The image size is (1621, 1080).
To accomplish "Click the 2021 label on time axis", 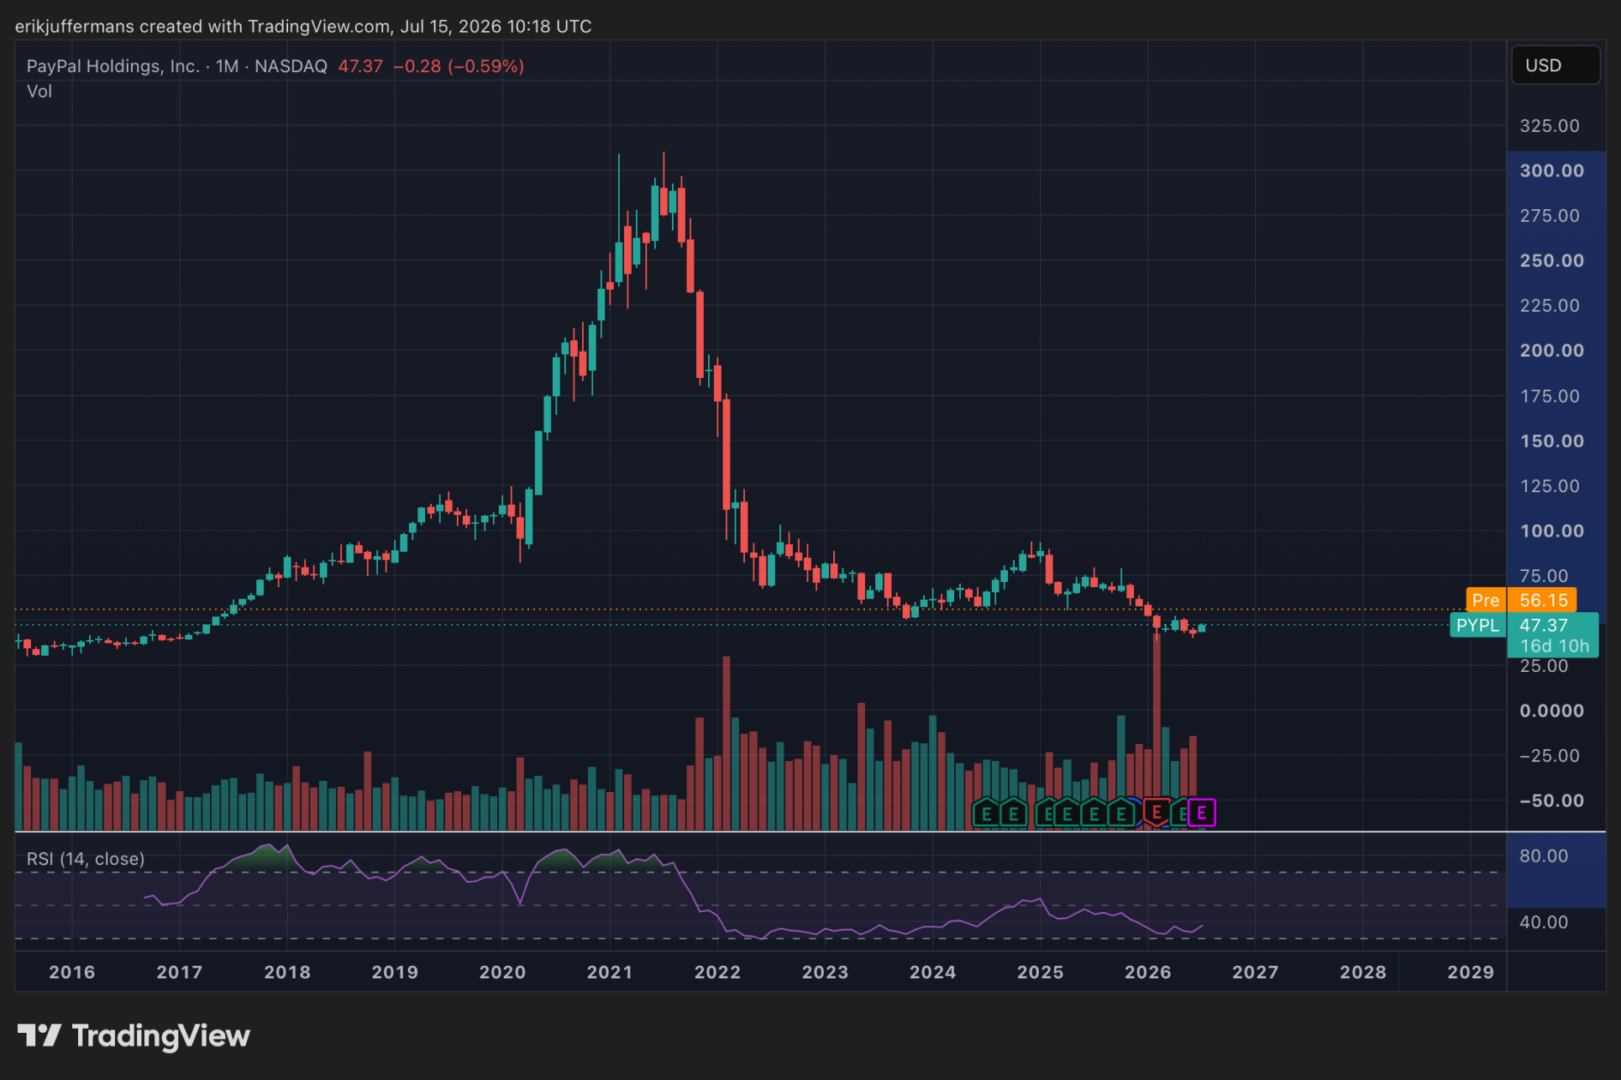I will point(609,972).
